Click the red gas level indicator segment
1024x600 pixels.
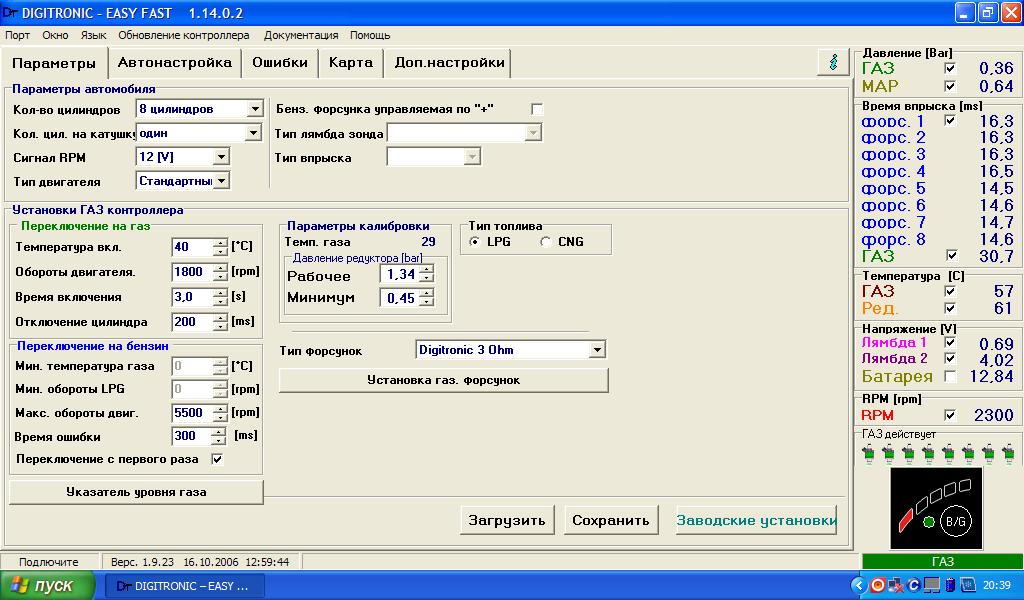(905, 518)
